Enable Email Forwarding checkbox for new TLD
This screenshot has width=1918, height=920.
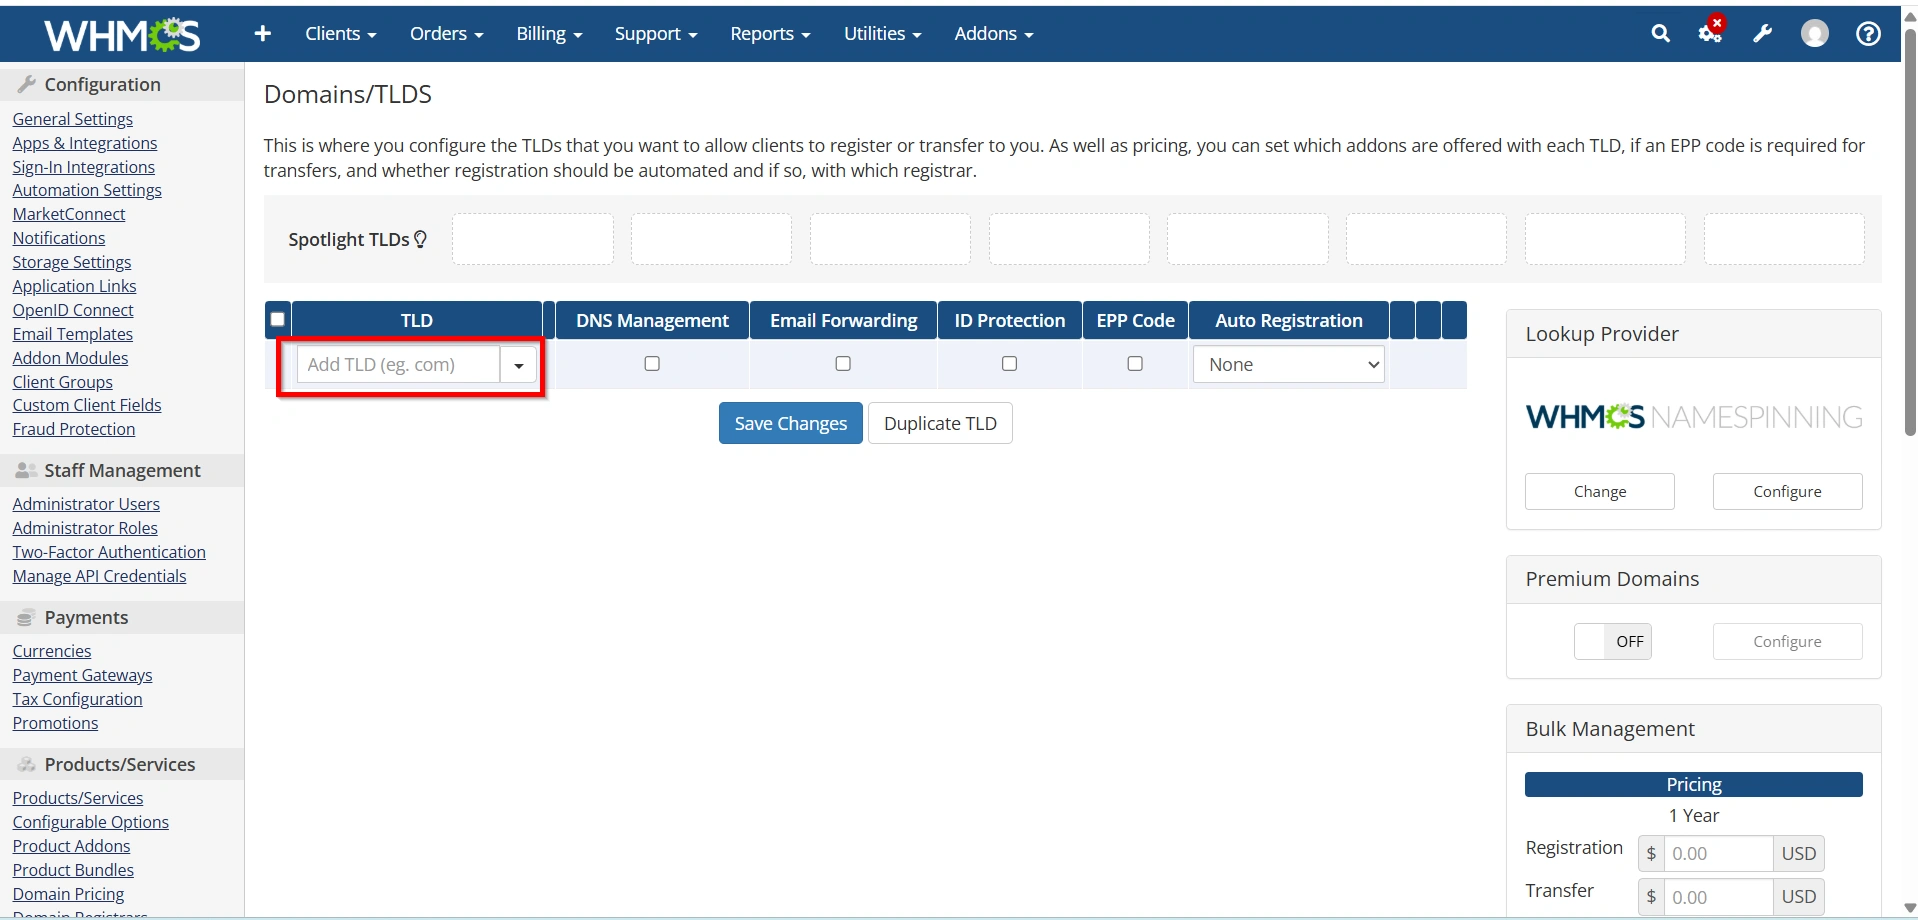(843, 364)
